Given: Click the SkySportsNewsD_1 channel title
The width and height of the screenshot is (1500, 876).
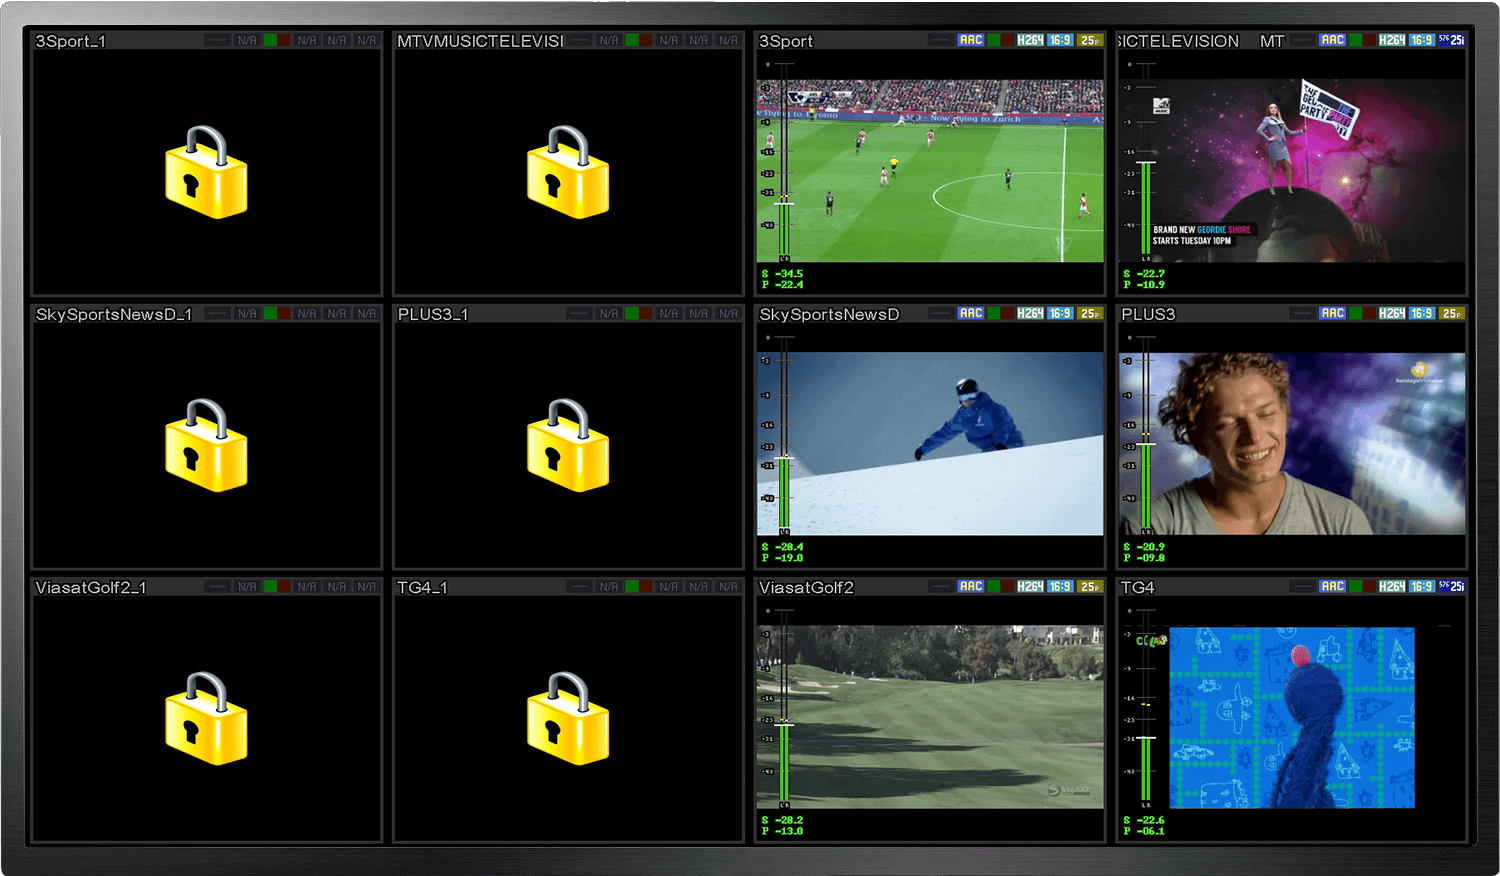Looking at the screenshot, I should (x=113, y=314).
